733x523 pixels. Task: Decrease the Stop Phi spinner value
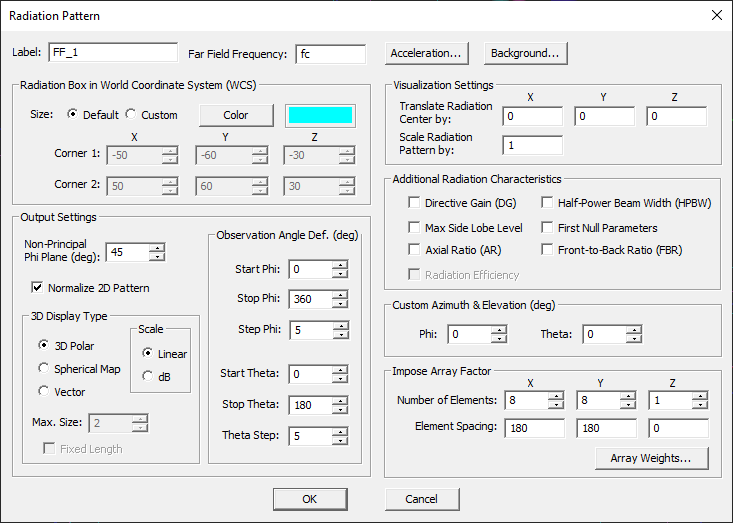tap(341, 303)
